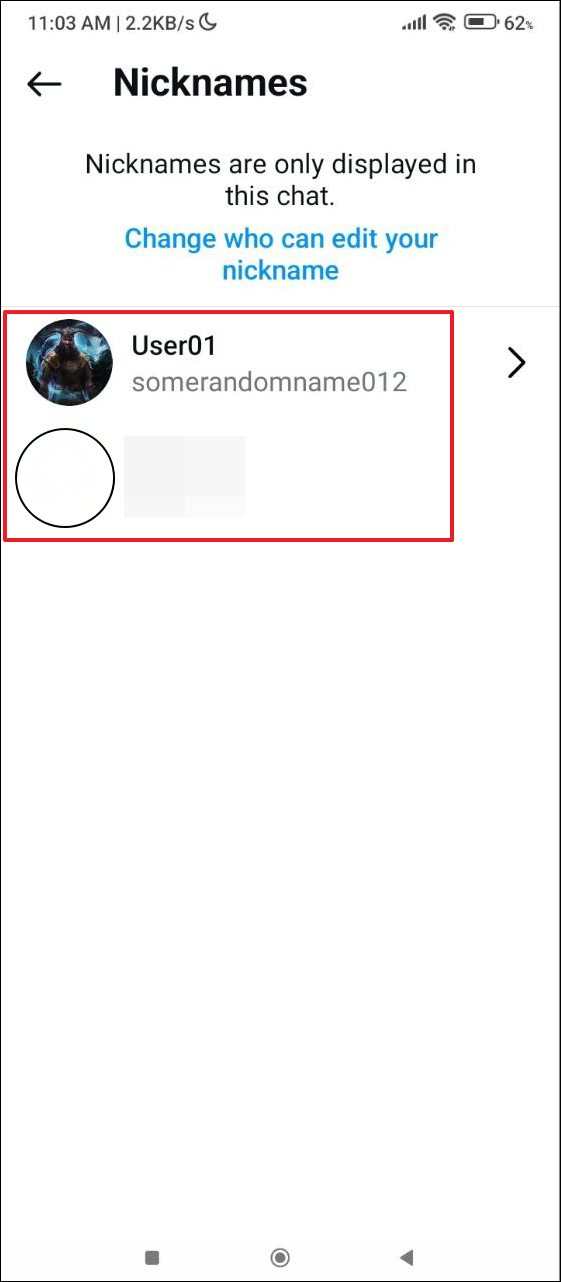Select the User01 nickname label
Screen dimensions: 561x1282
[x=174, y=345]
